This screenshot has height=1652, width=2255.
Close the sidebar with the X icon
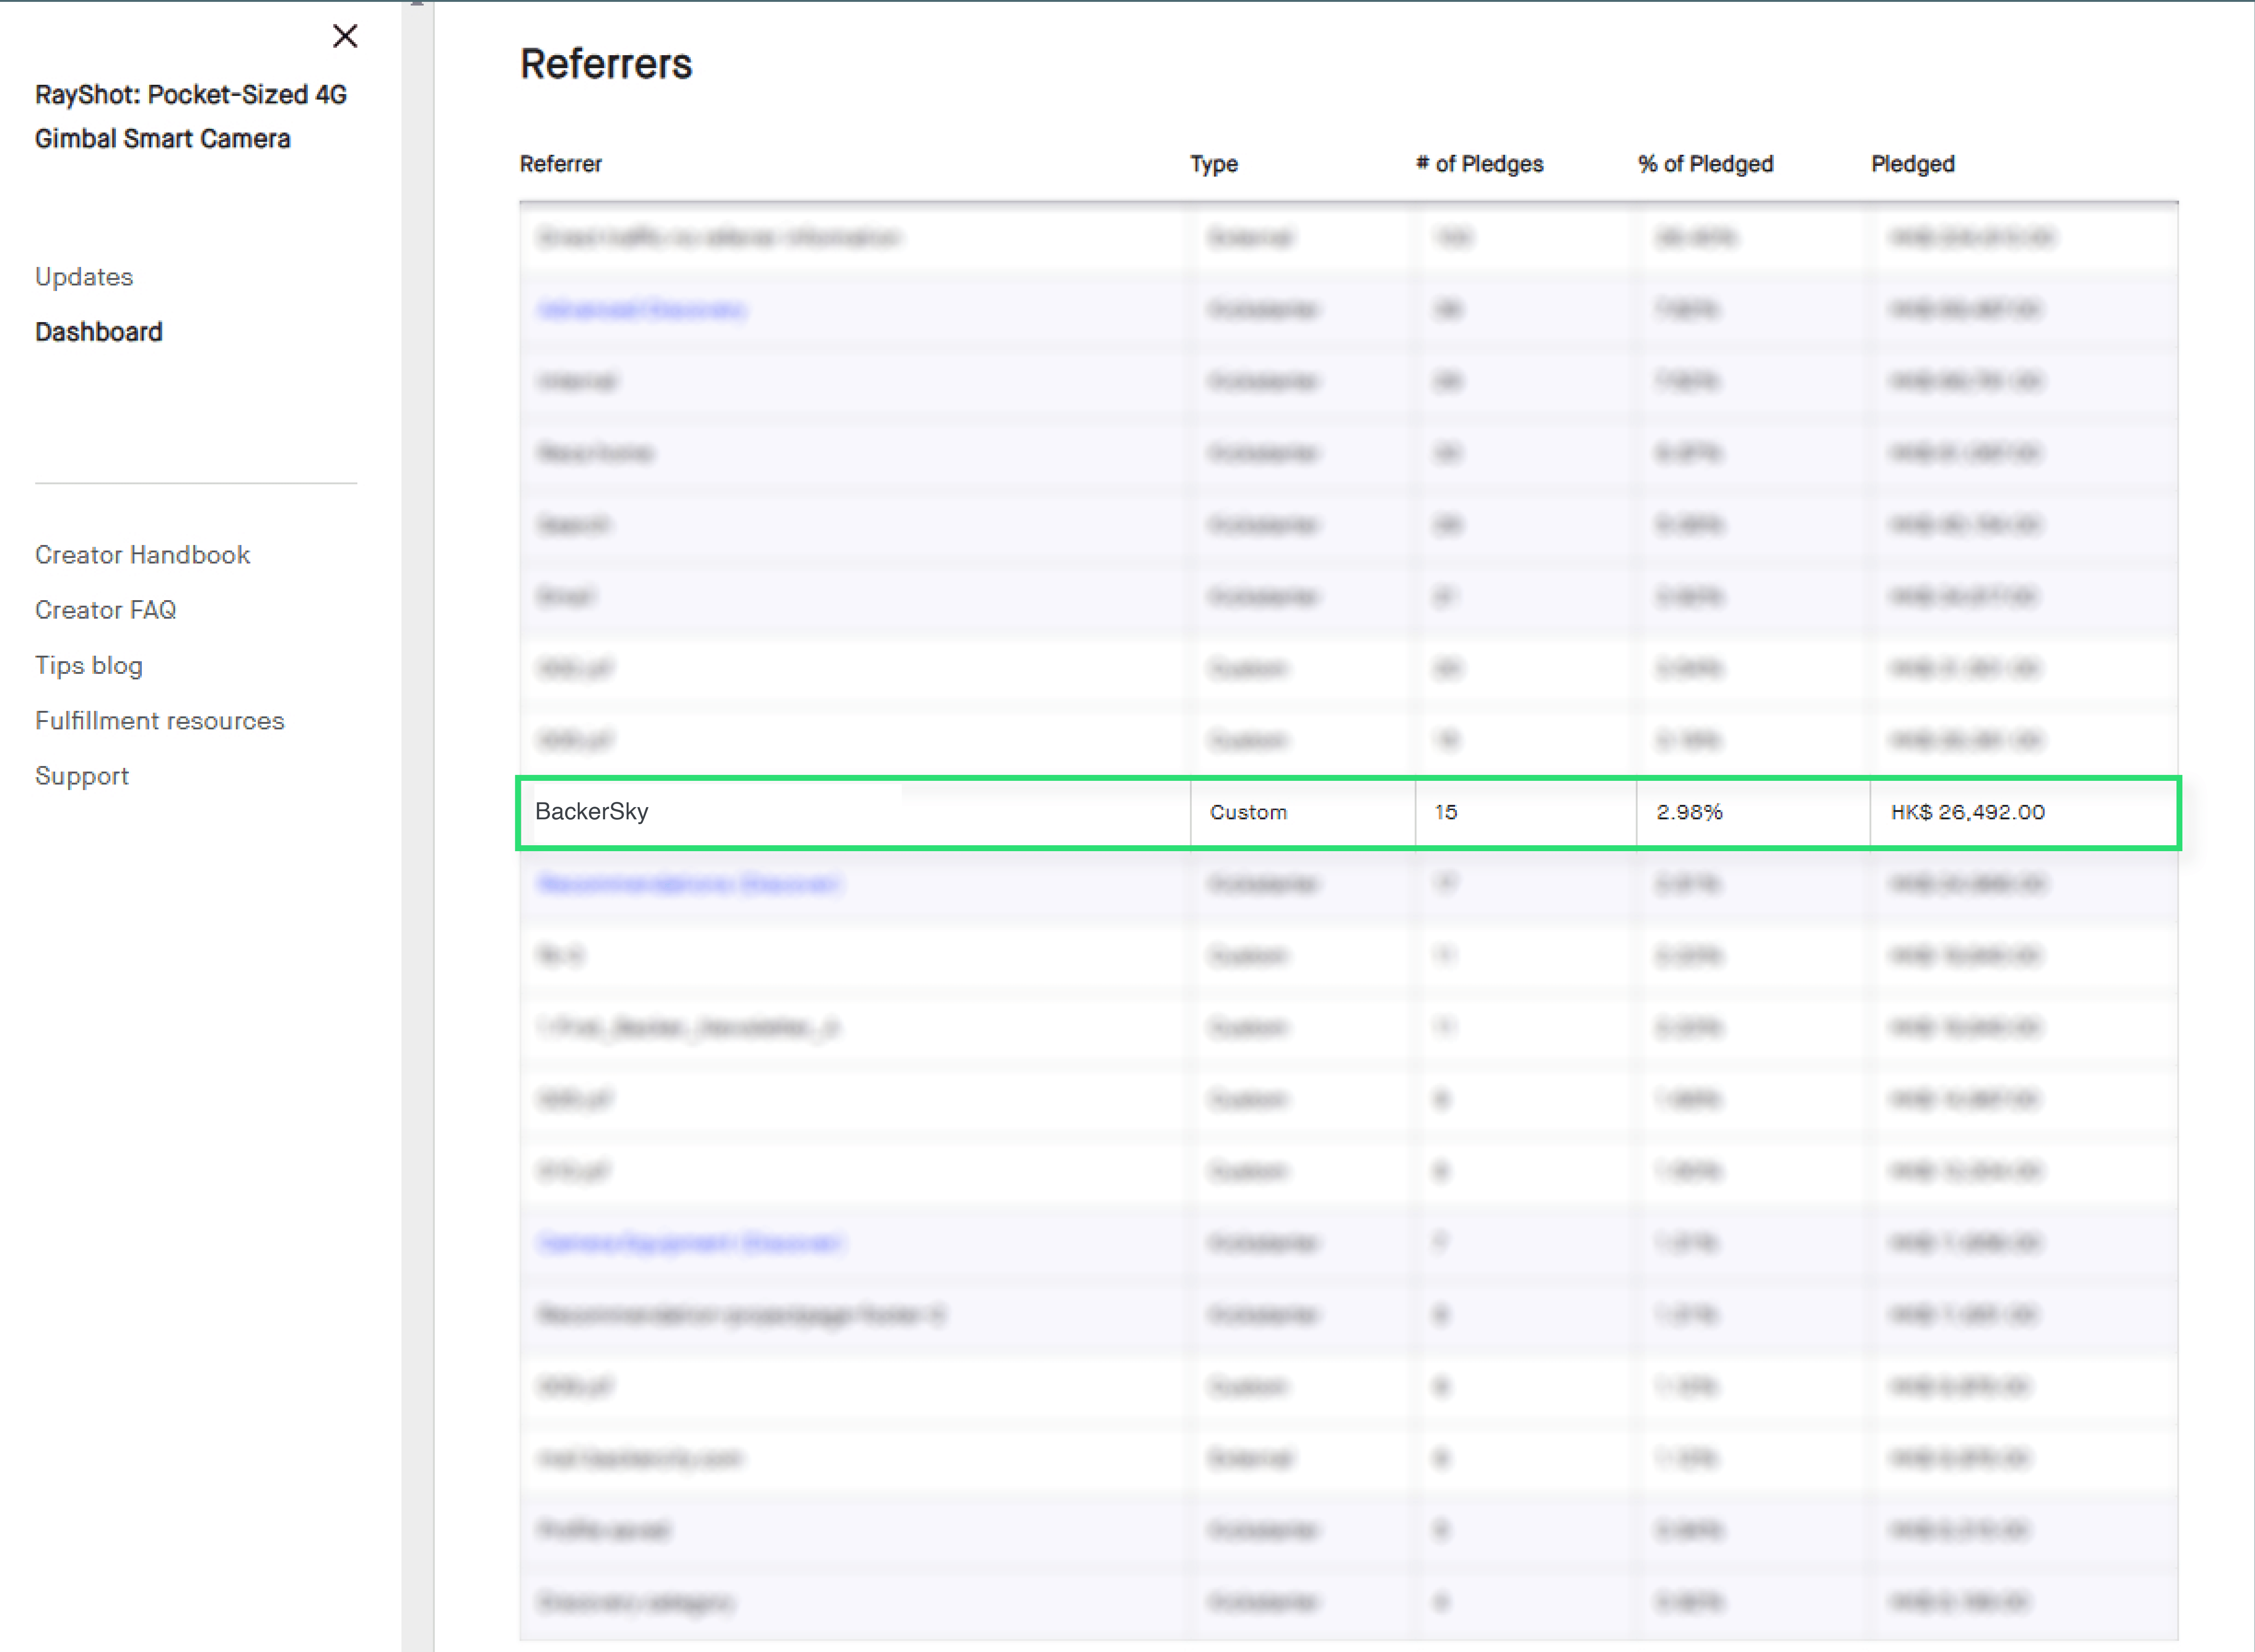point(345,36)
